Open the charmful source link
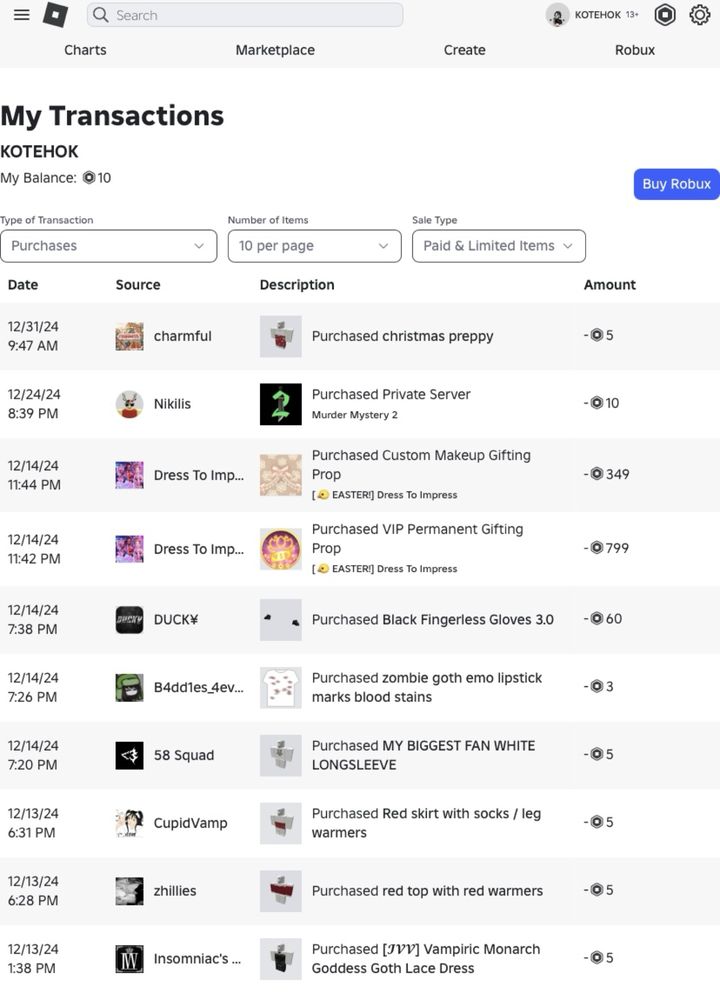The image size is (720, 1000). [x=182, y=336]
